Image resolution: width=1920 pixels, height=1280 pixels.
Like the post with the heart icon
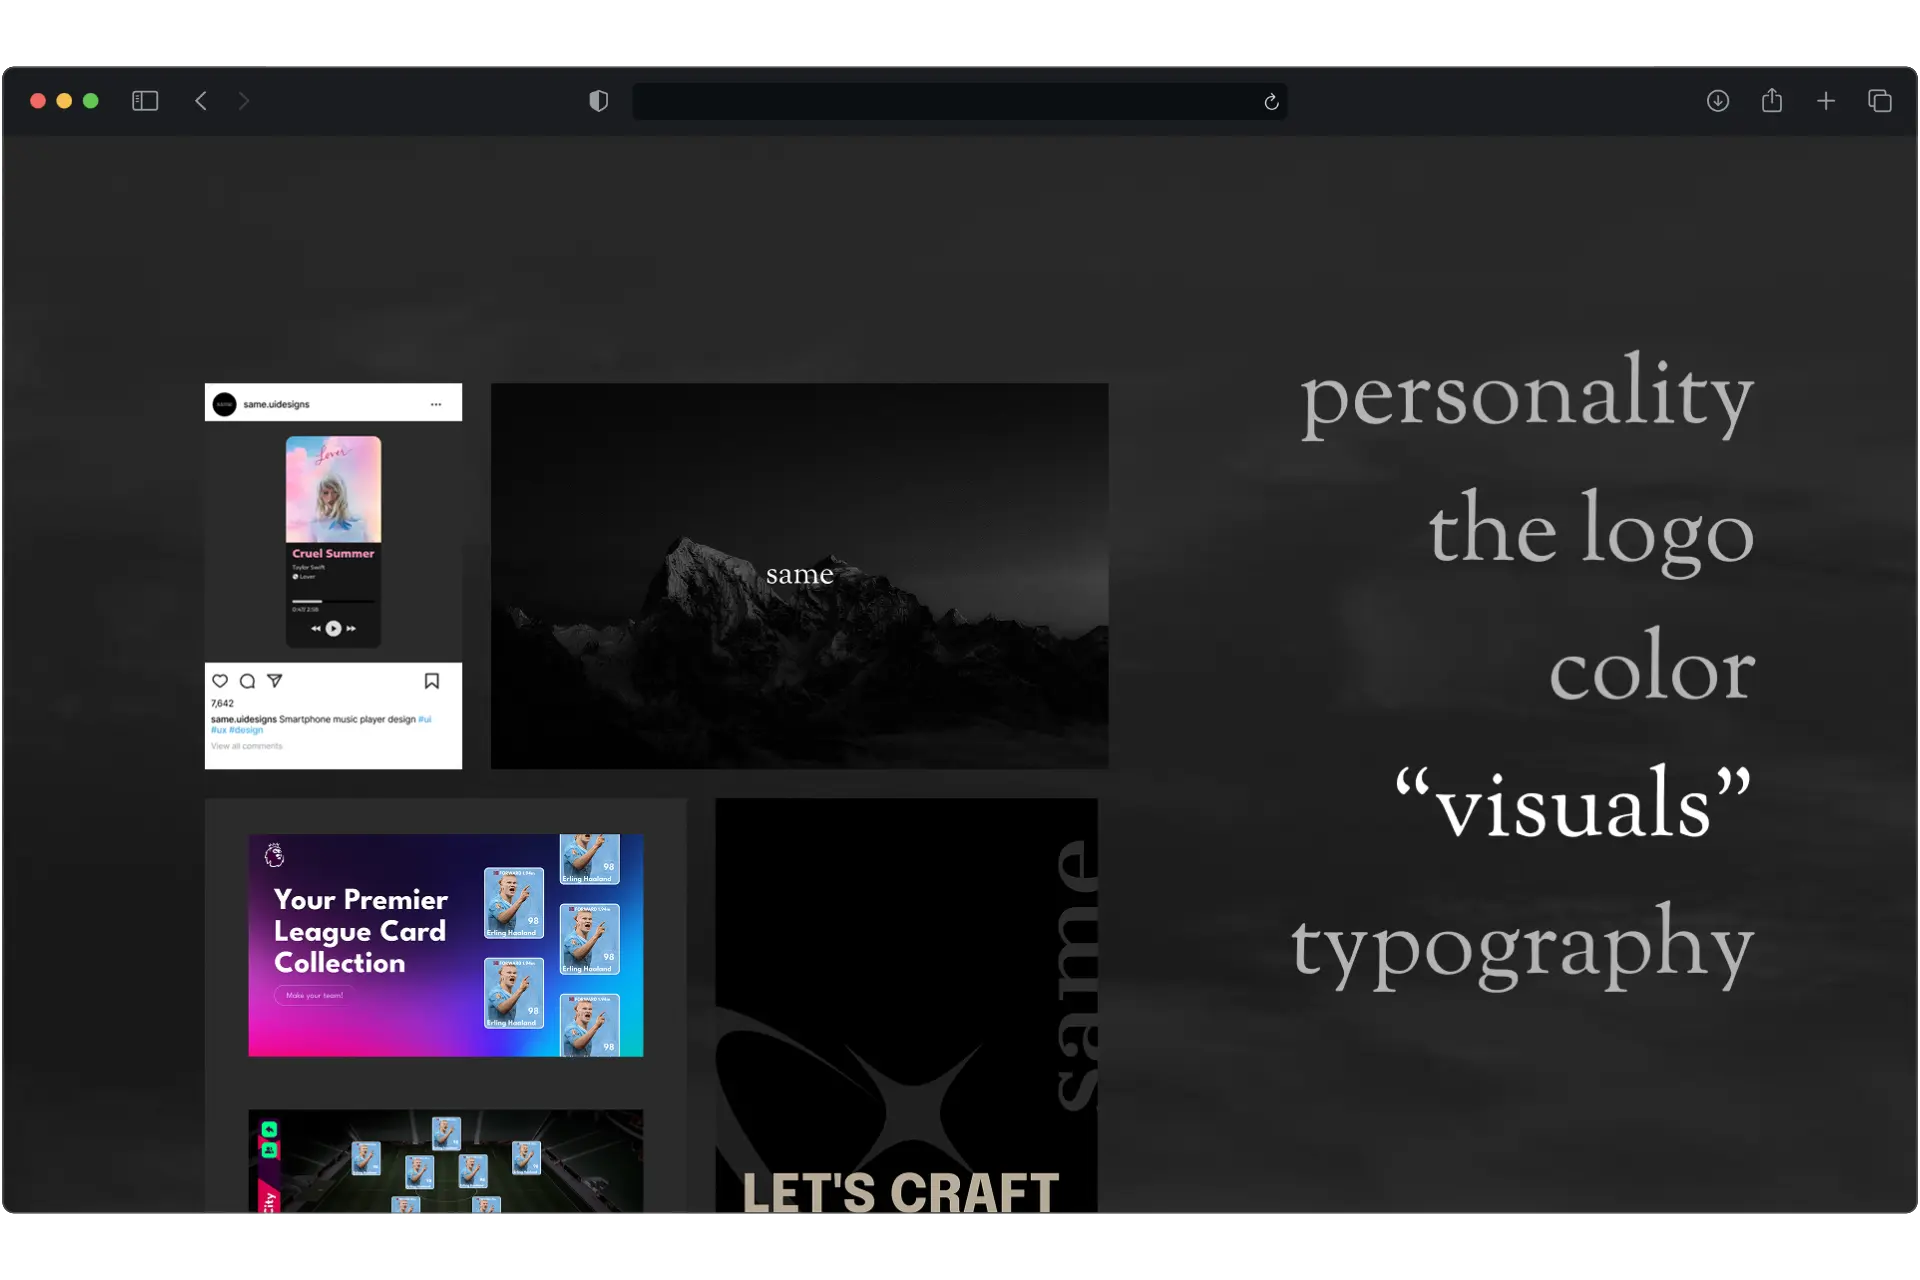point(220,681)
